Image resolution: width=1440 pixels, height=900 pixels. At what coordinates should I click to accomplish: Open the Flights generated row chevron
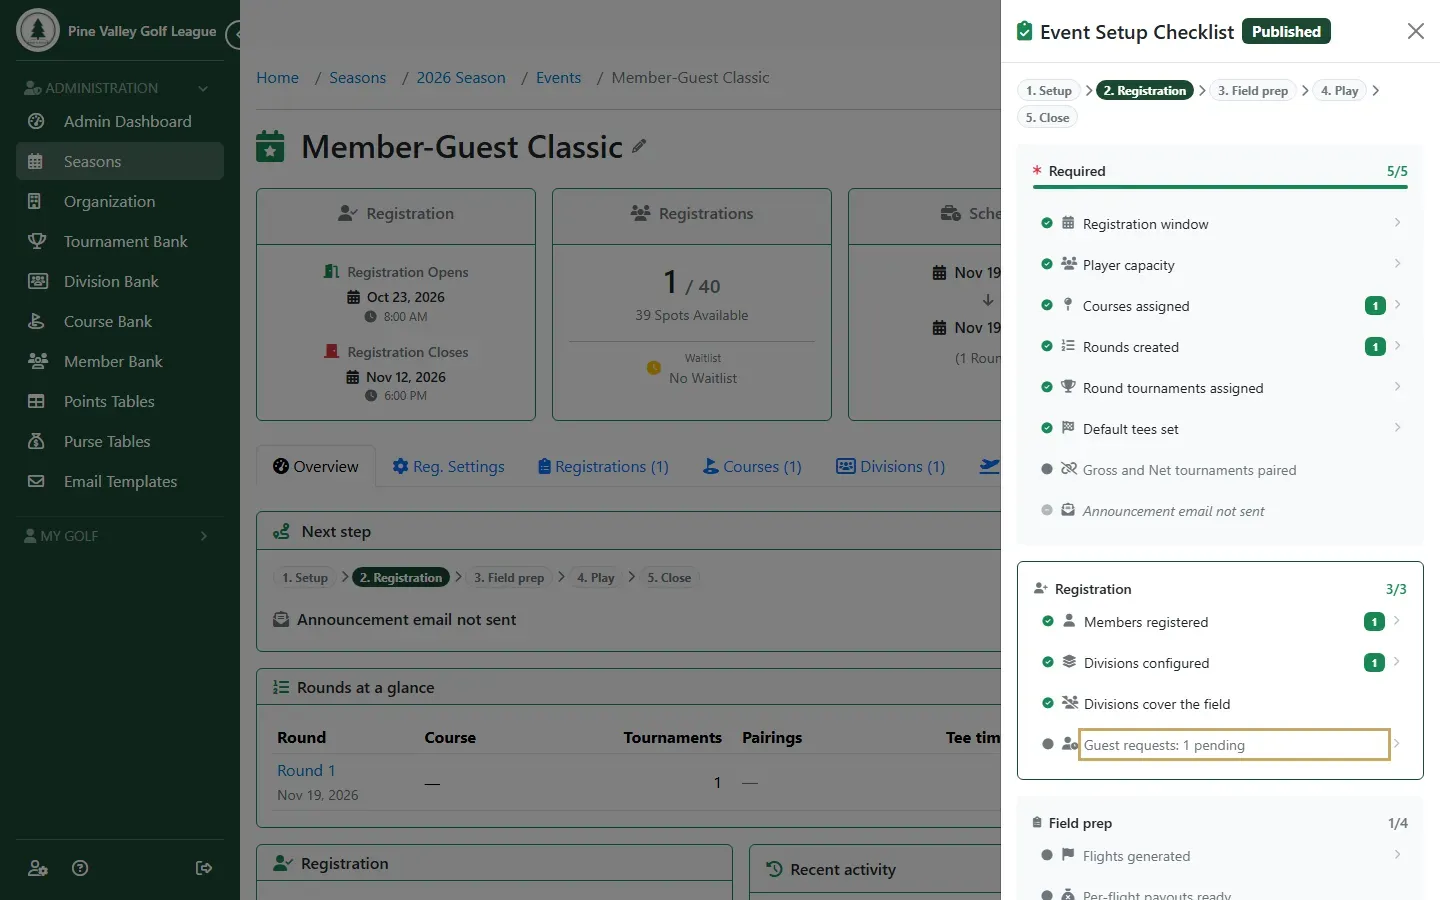click(1397, 854)
